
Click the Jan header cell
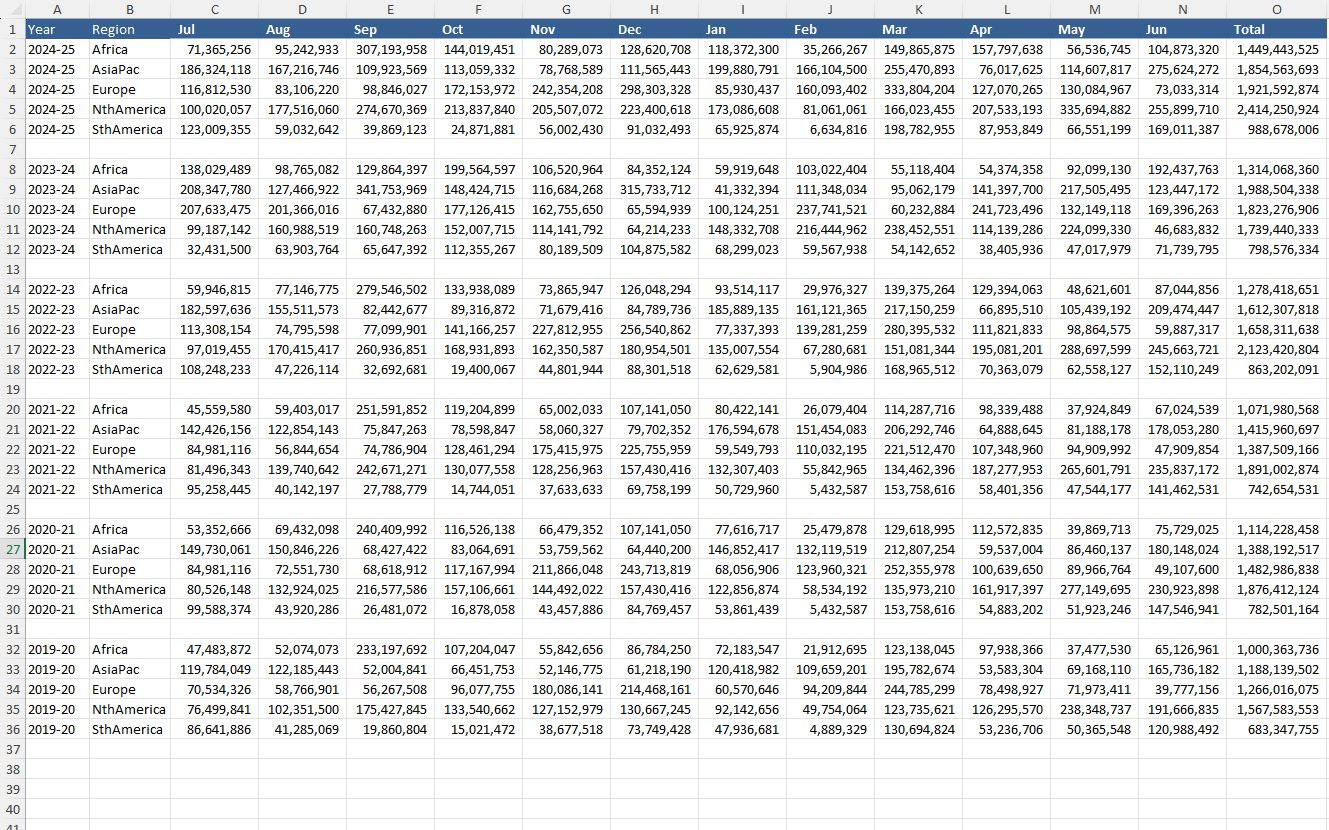(742, 29)
